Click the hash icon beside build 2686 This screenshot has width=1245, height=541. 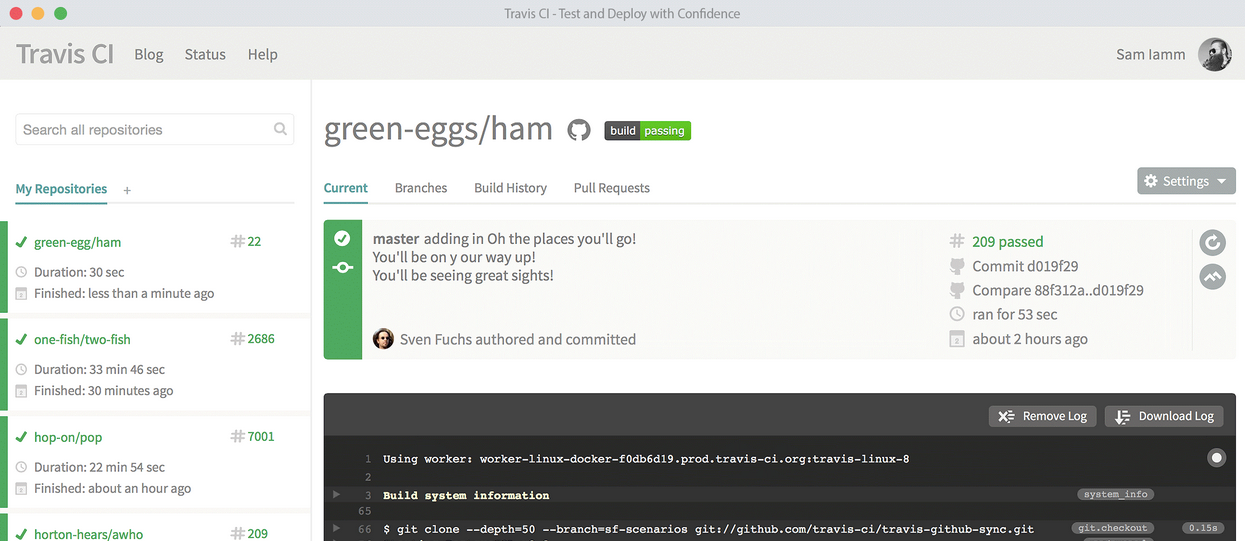(x=238, y=339)
